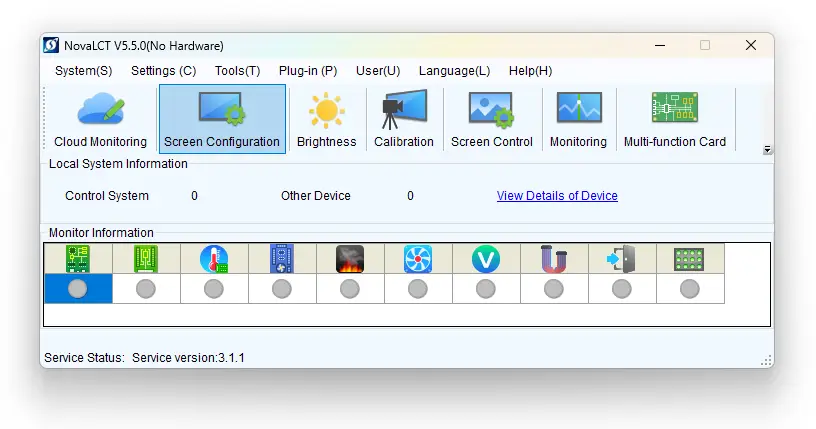Launch the Calibration camera tool

(404, 119)
